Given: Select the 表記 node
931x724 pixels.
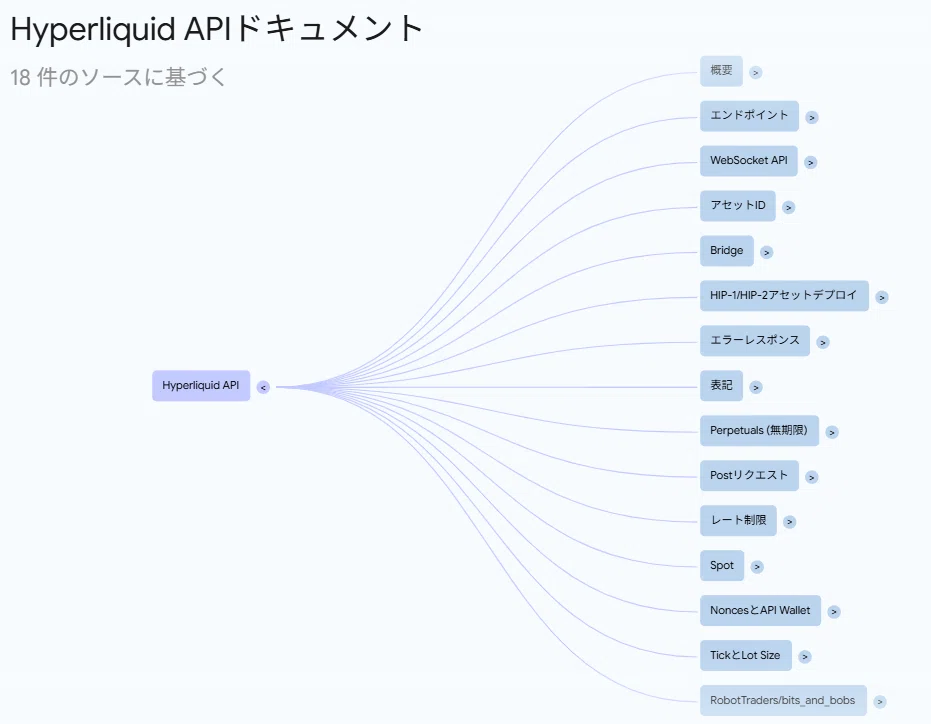Looking at the screenshot, I should coord(721,385).
